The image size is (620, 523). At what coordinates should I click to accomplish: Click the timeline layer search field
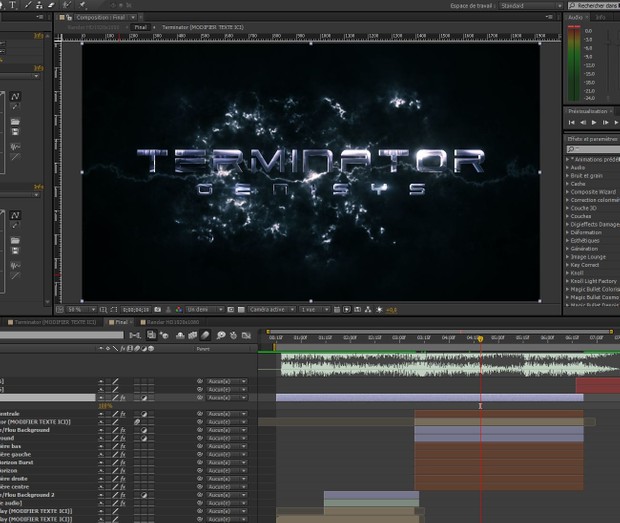click(x=62, y=335)
